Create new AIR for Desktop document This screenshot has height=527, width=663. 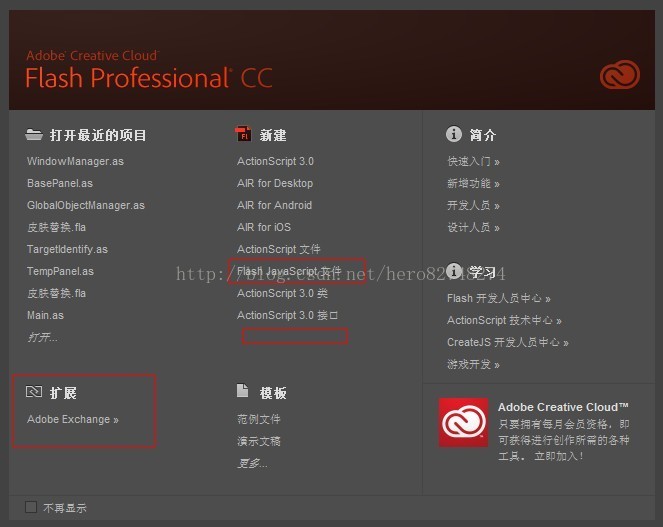tap(275, 183)
